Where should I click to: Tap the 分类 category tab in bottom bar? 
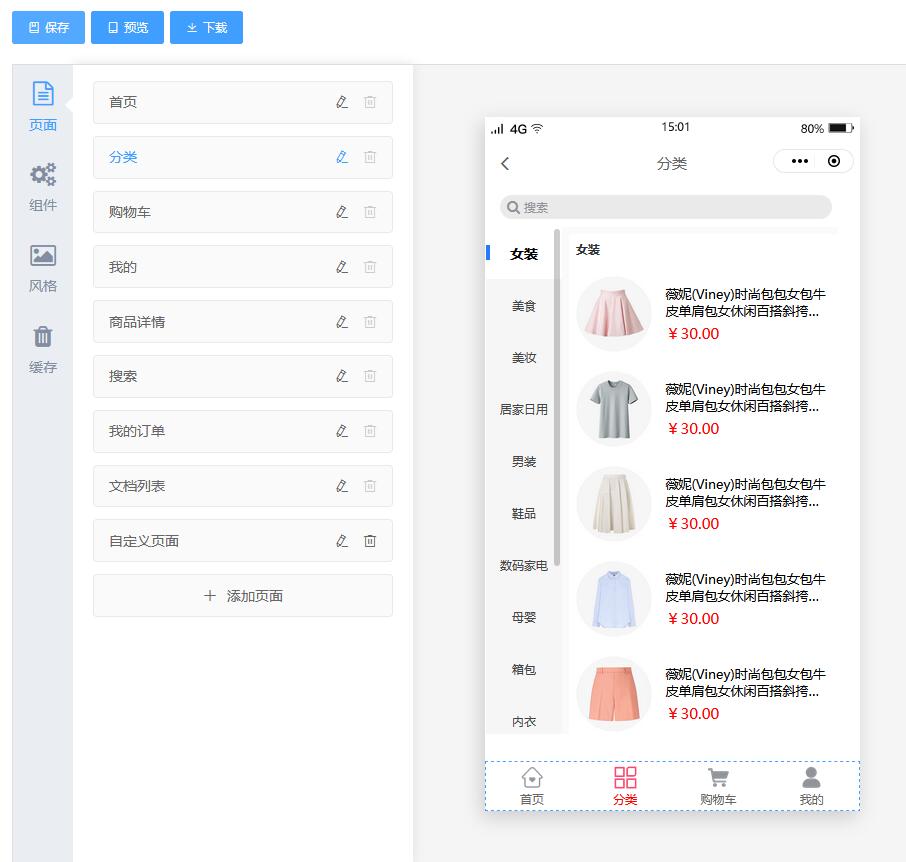click(625, 786)
